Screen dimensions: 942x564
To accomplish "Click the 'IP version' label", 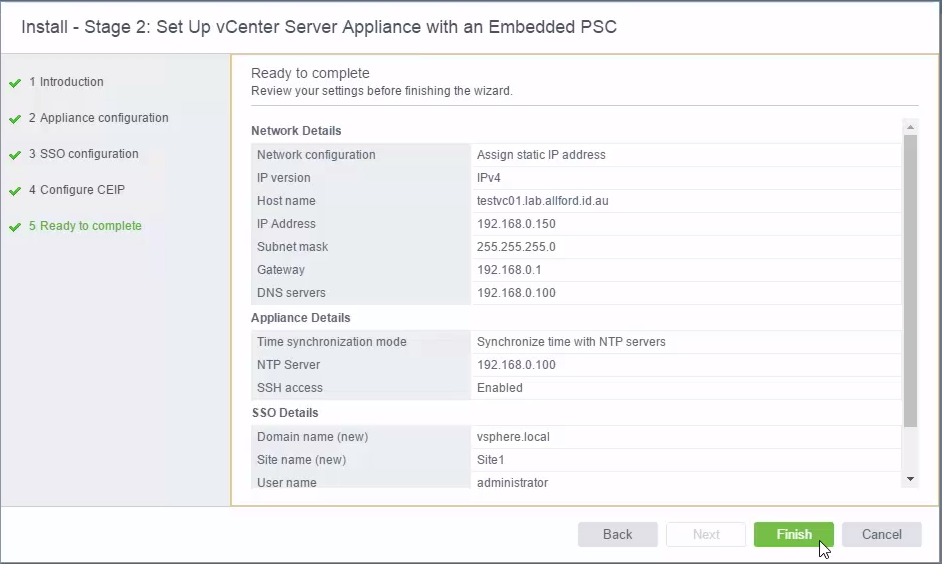I will point(284,178).
